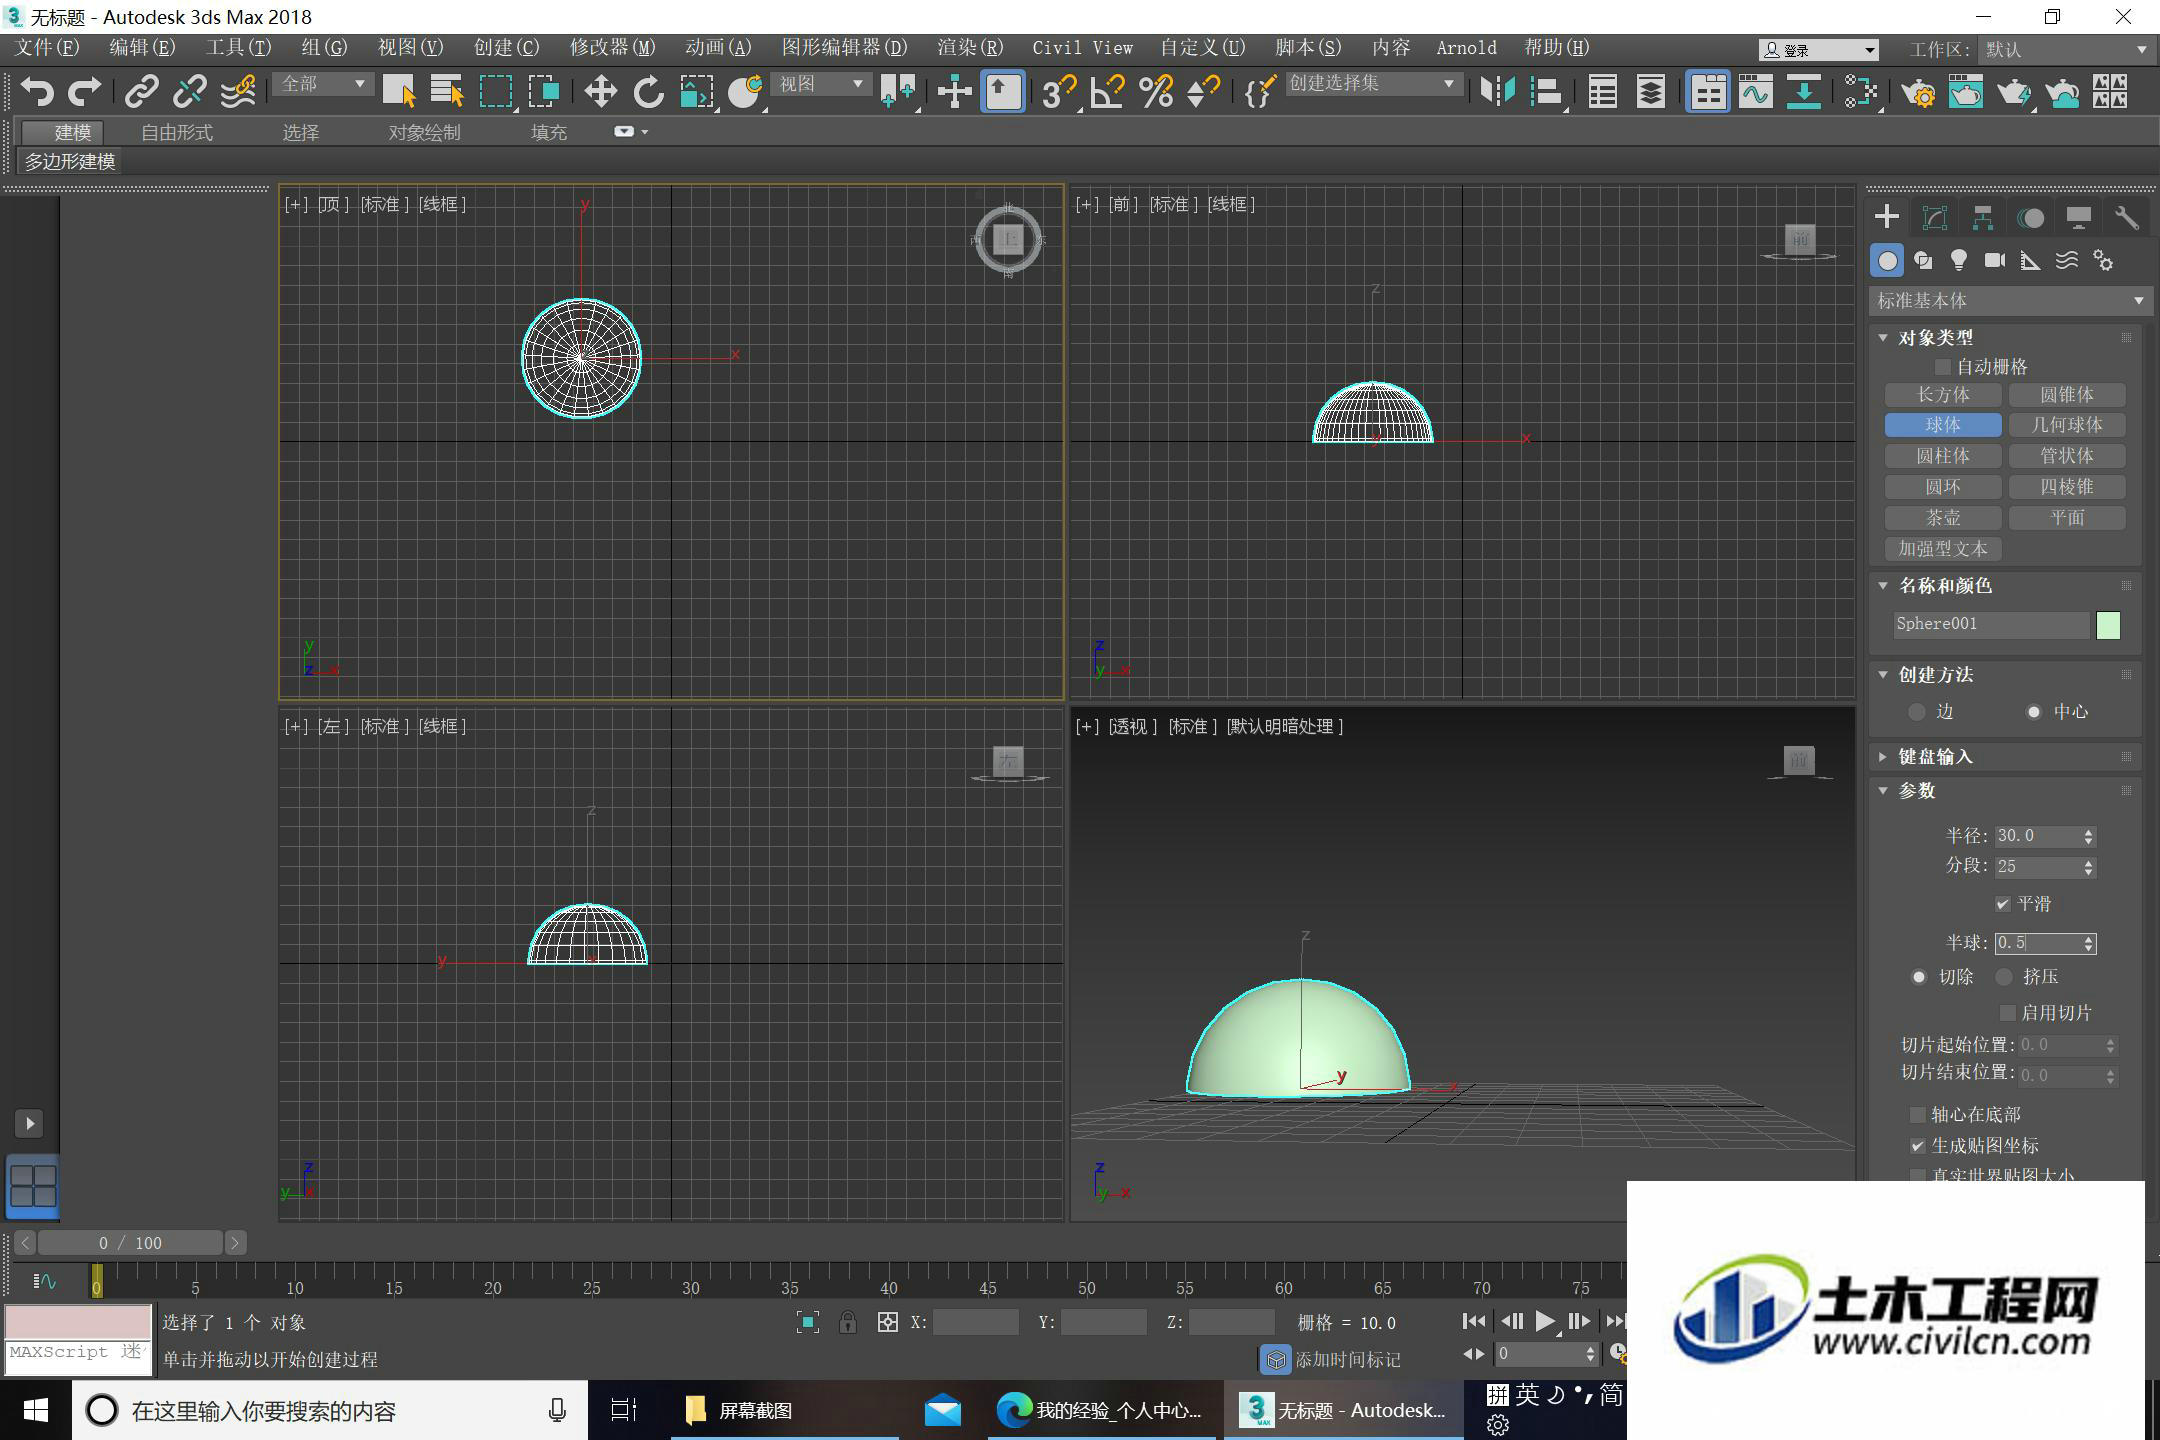Viewport: 2160px width, 1440px height.
Task: Open the 修改器(M) menu
Action: 612,47
